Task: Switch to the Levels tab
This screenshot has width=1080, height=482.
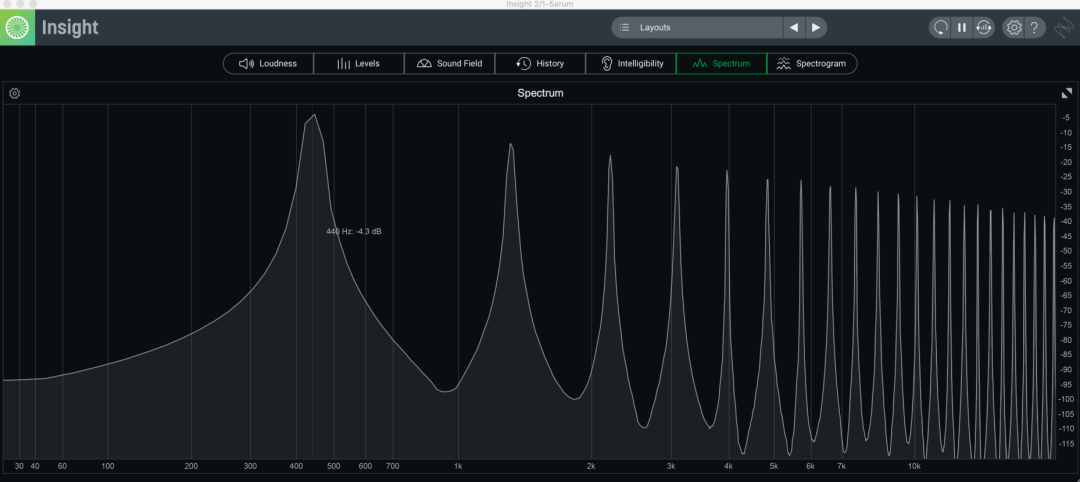Action: 358,63
